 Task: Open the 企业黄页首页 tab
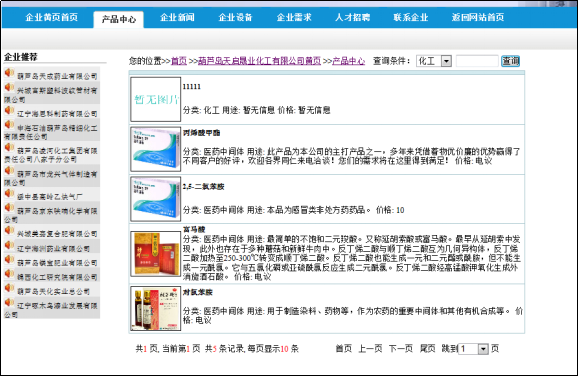pyautogui.click(x=52, y=17)
